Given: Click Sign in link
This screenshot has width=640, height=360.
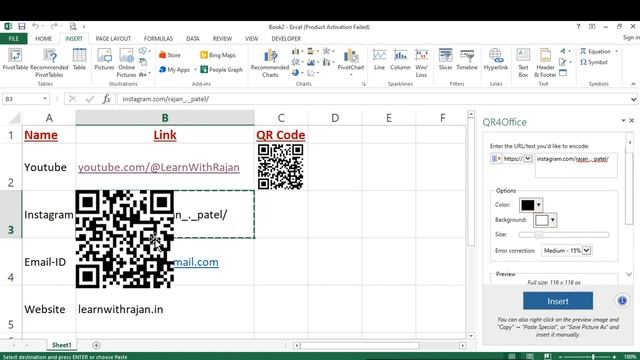Looking at the screenshot, I should [x=631, y=38].
